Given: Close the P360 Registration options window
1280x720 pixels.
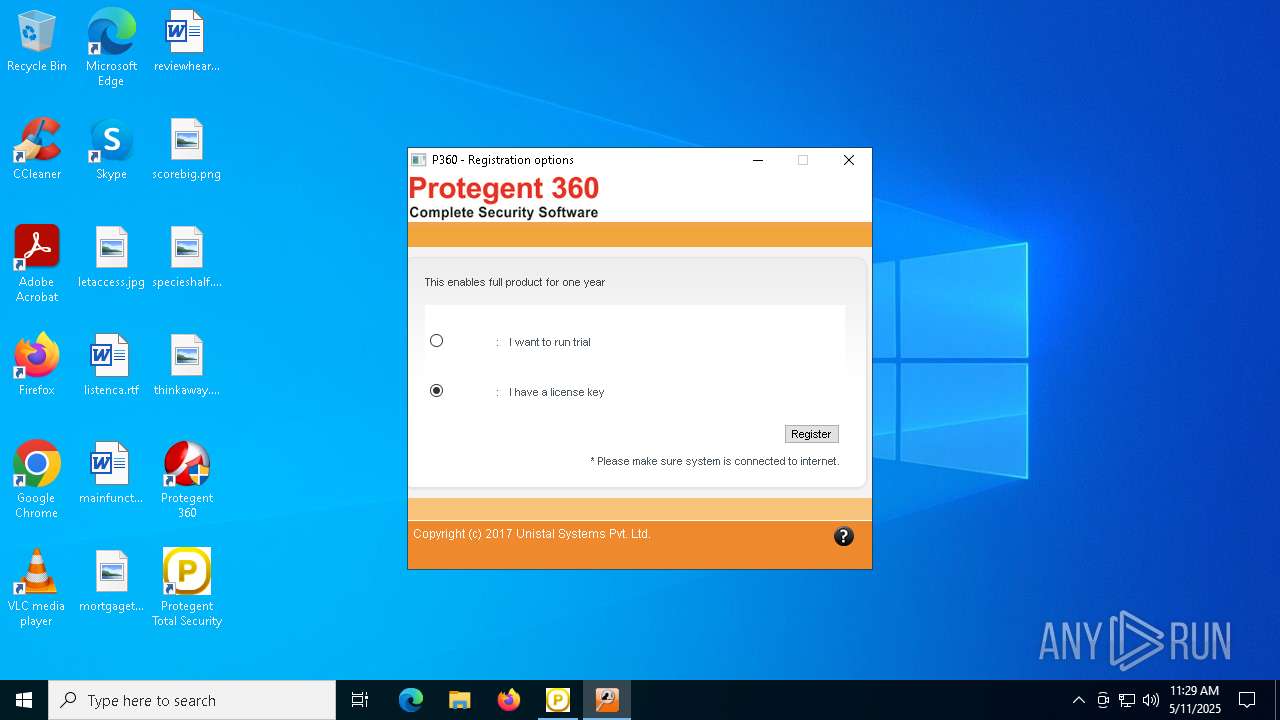Looking at the screenshot, I should tap(849, 160).
